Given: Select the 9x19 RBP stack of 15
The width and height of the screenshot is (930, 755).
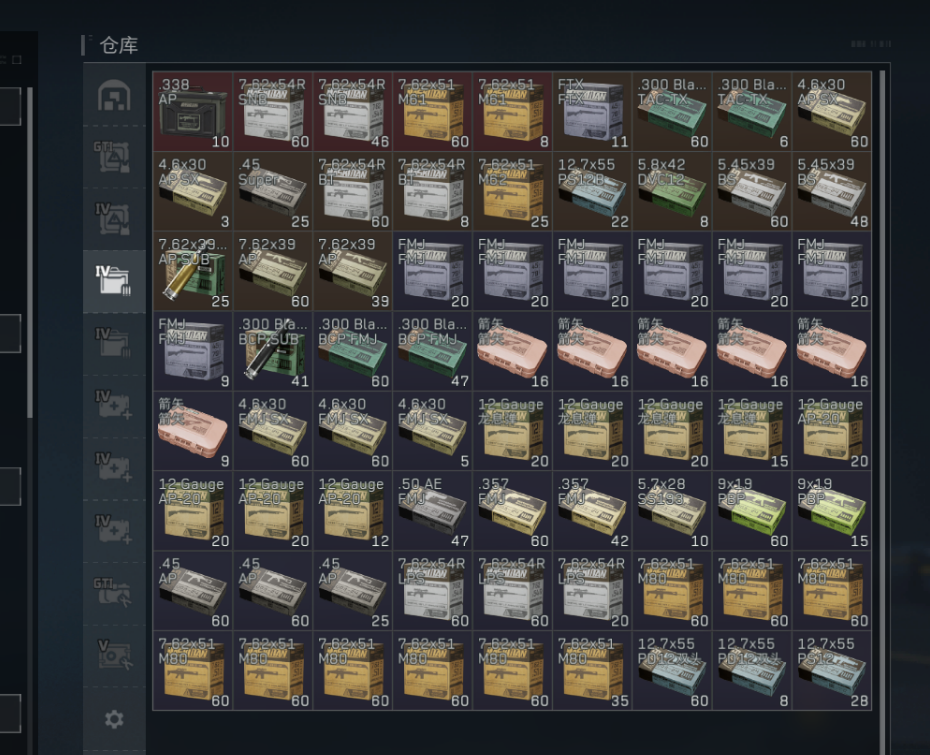Looking at the screenshot, I should click(x=833, y=511).
